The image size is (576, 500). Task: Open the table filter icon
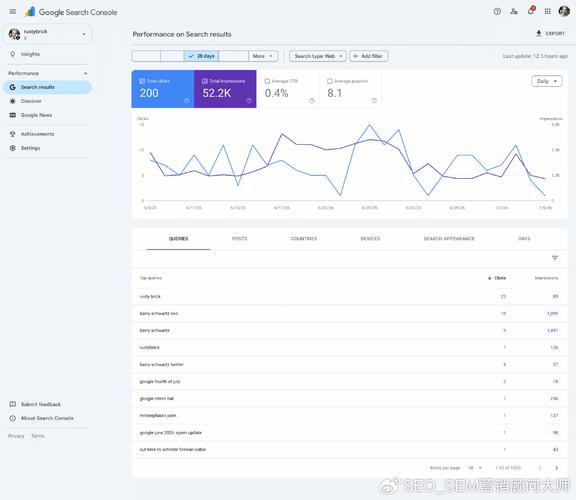(x=555, y=258)
